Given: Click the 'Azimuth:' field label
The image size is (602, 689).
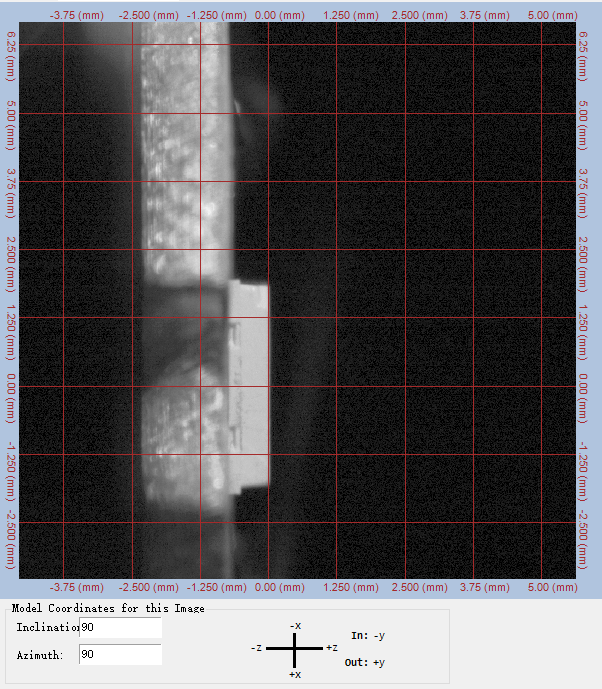Looking at the screenshot, I should 42,654.
